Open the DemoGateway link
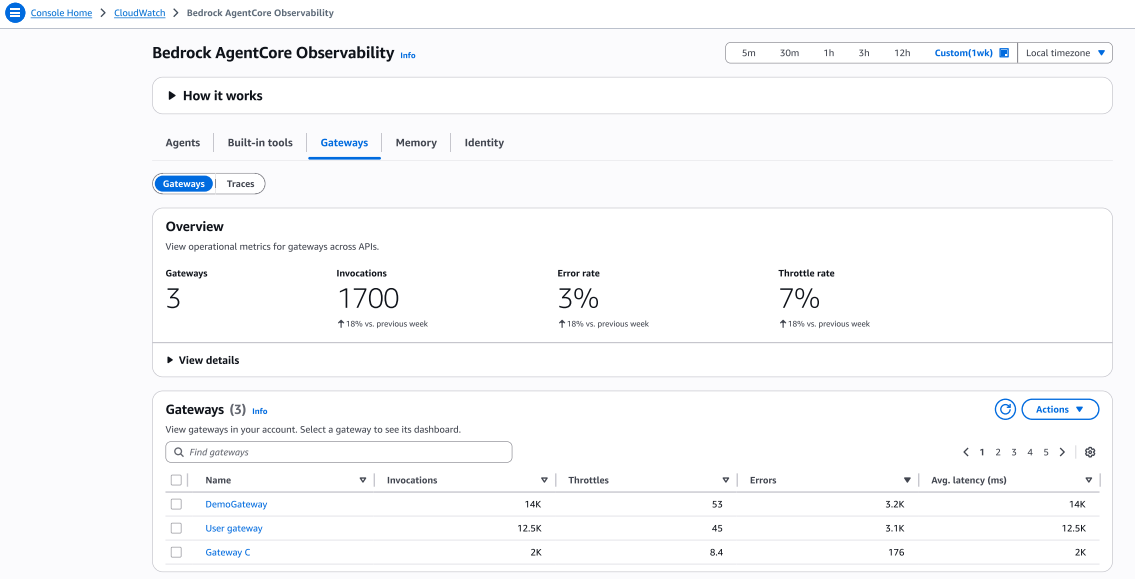Screen dimensions: 1135x579 pos(236,504)
